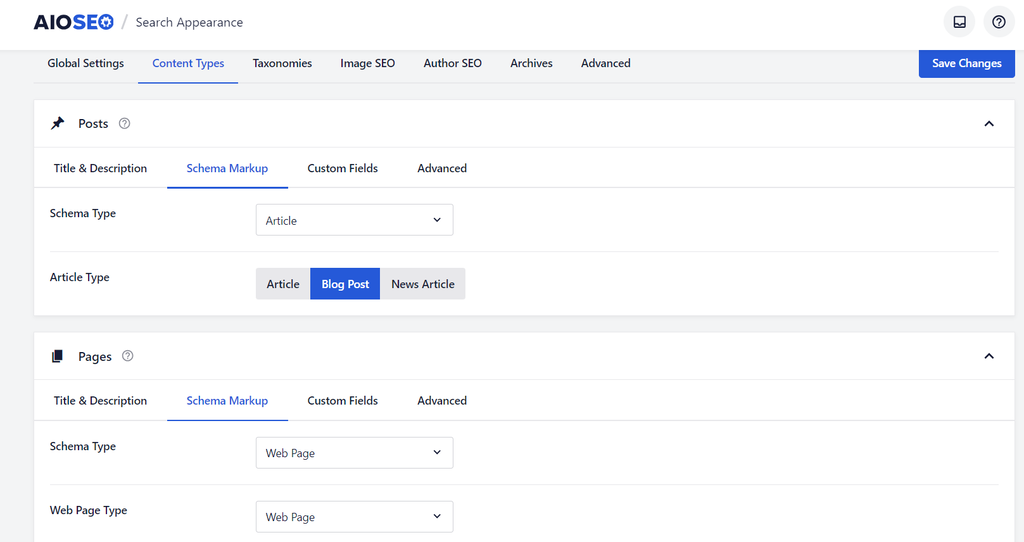1024x542 pixels.
Task: Open the Web Page Type dropdown
Action: point(354,517)
